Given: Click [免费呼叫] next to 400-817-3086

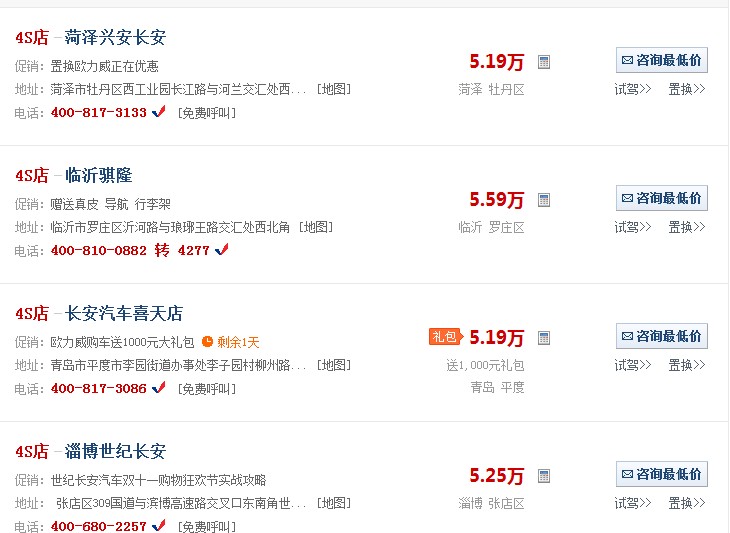Looking at the screenshot, I should click(206, 388).
